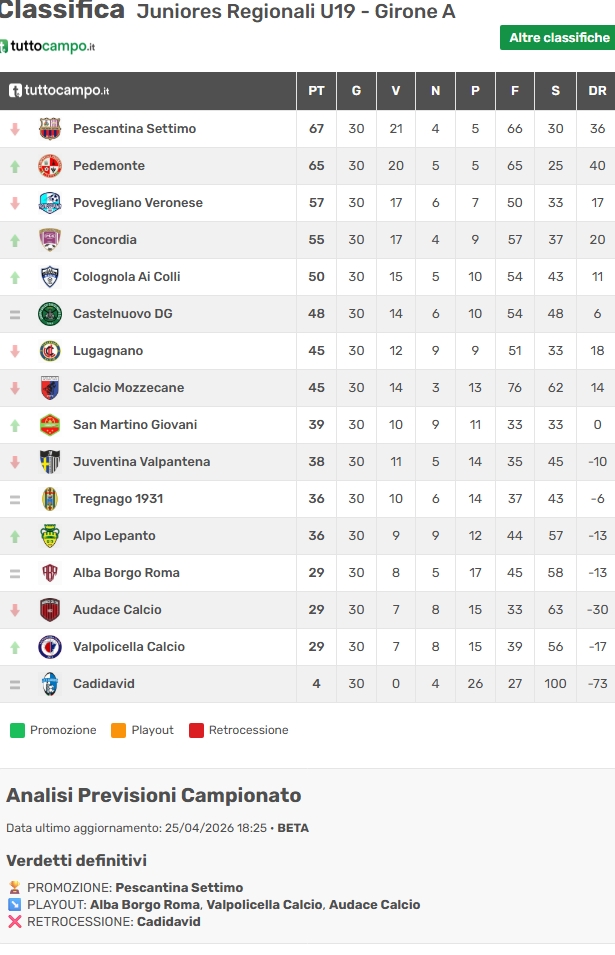The width and height of the screenshot is (615, 955).
Task: Open the Povegliano Veronese club logo
Action: (x=50, y=203)
